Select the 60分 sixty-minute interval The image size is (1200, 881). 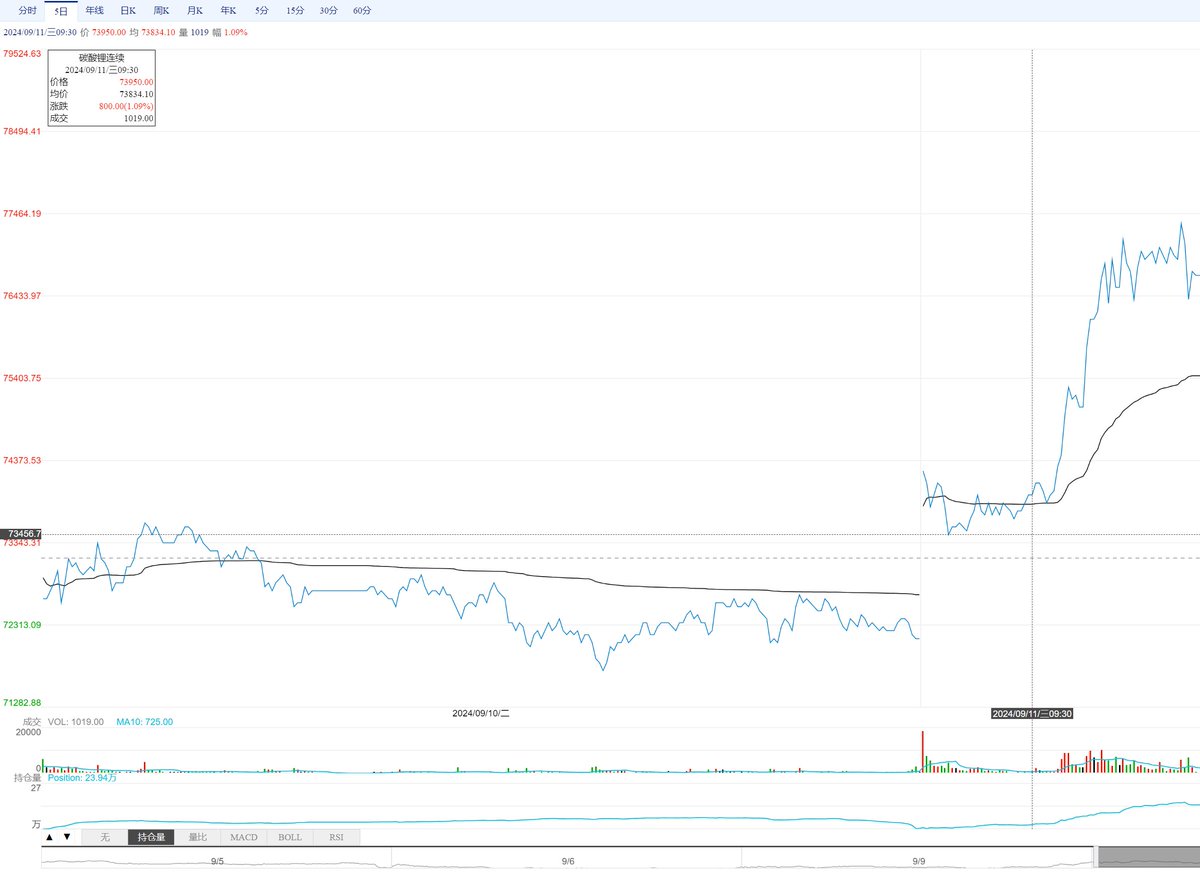(361, 10)
